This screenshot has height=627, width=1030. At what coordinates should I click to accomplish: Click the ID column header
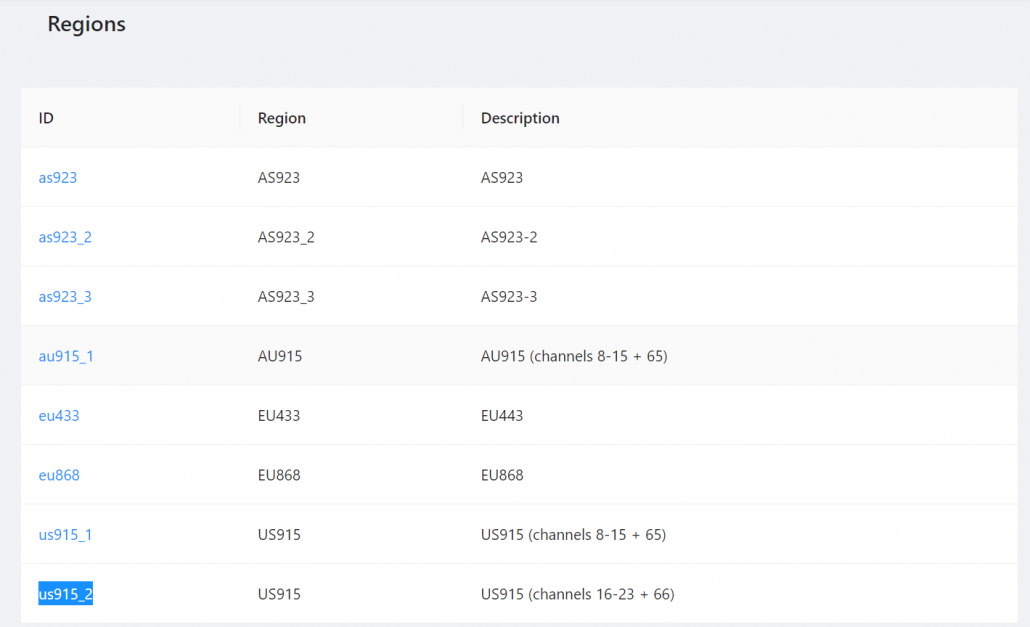pos(46,117)
